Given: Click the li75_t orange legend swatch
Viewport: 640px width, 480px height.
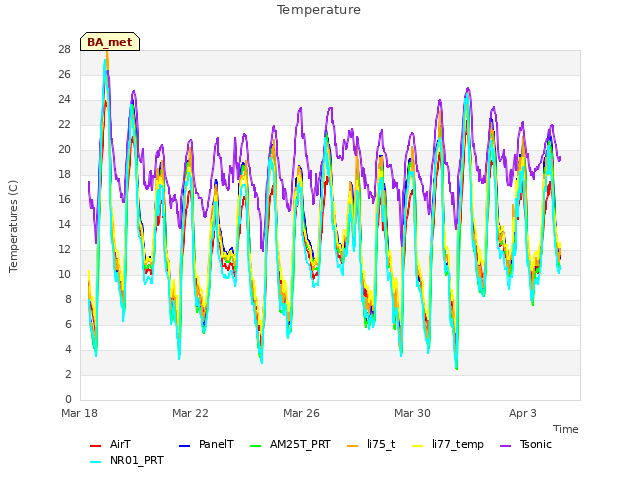Looking at the screenshot, I should pos(353,446).
